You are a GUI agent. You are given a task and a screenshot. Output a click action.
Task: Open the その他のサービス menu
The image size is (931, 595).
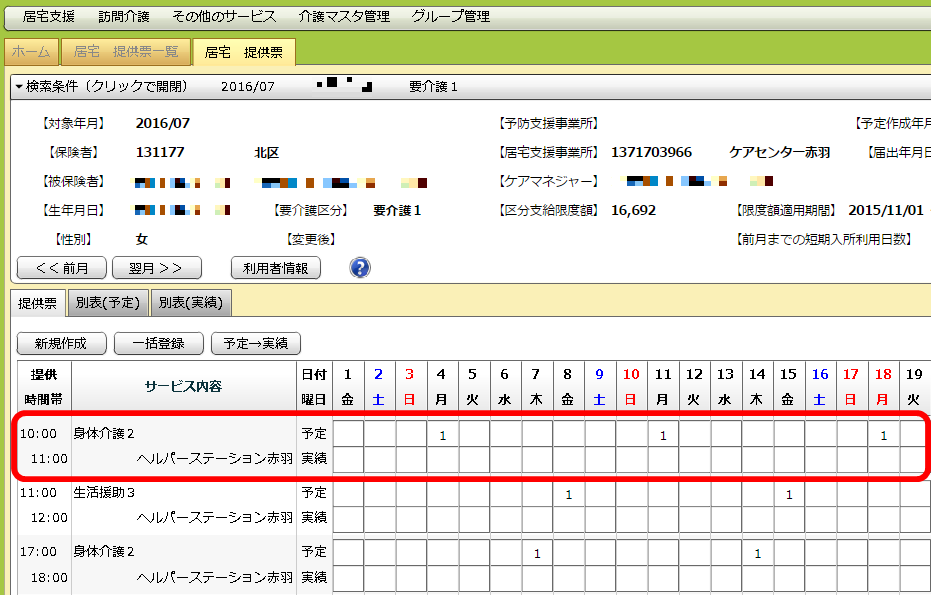(x=222, y=17)
